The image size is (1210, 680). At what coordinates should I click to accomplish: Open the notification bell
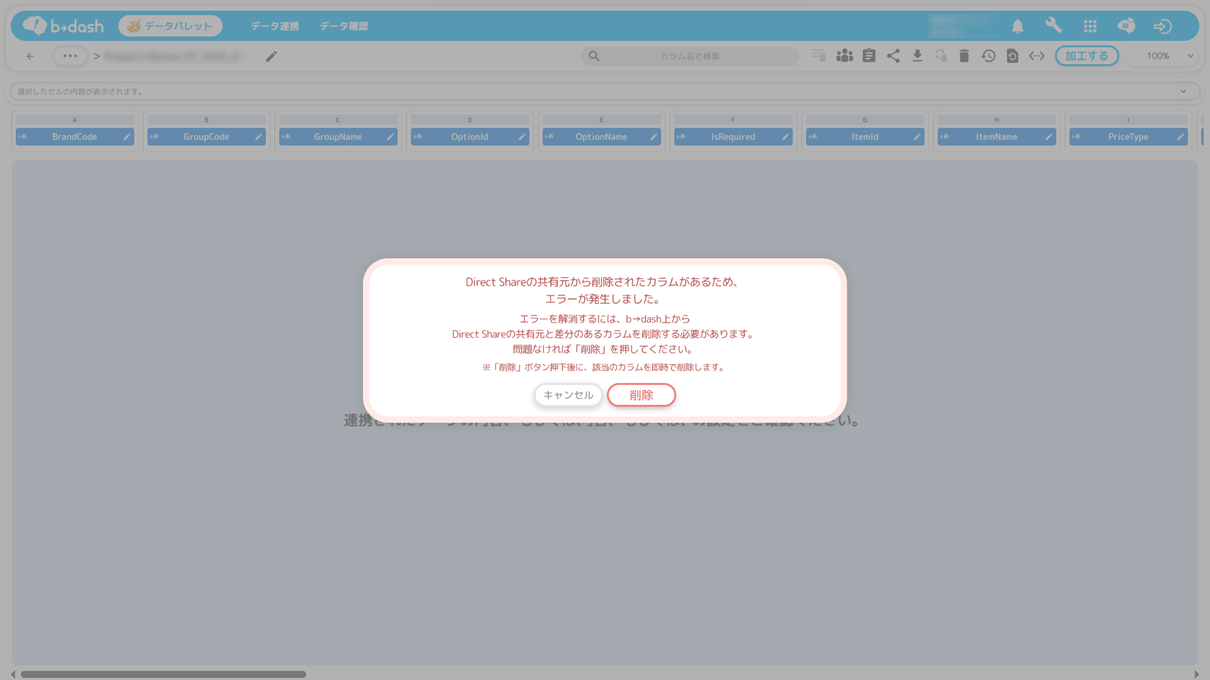pos(1017,27)
